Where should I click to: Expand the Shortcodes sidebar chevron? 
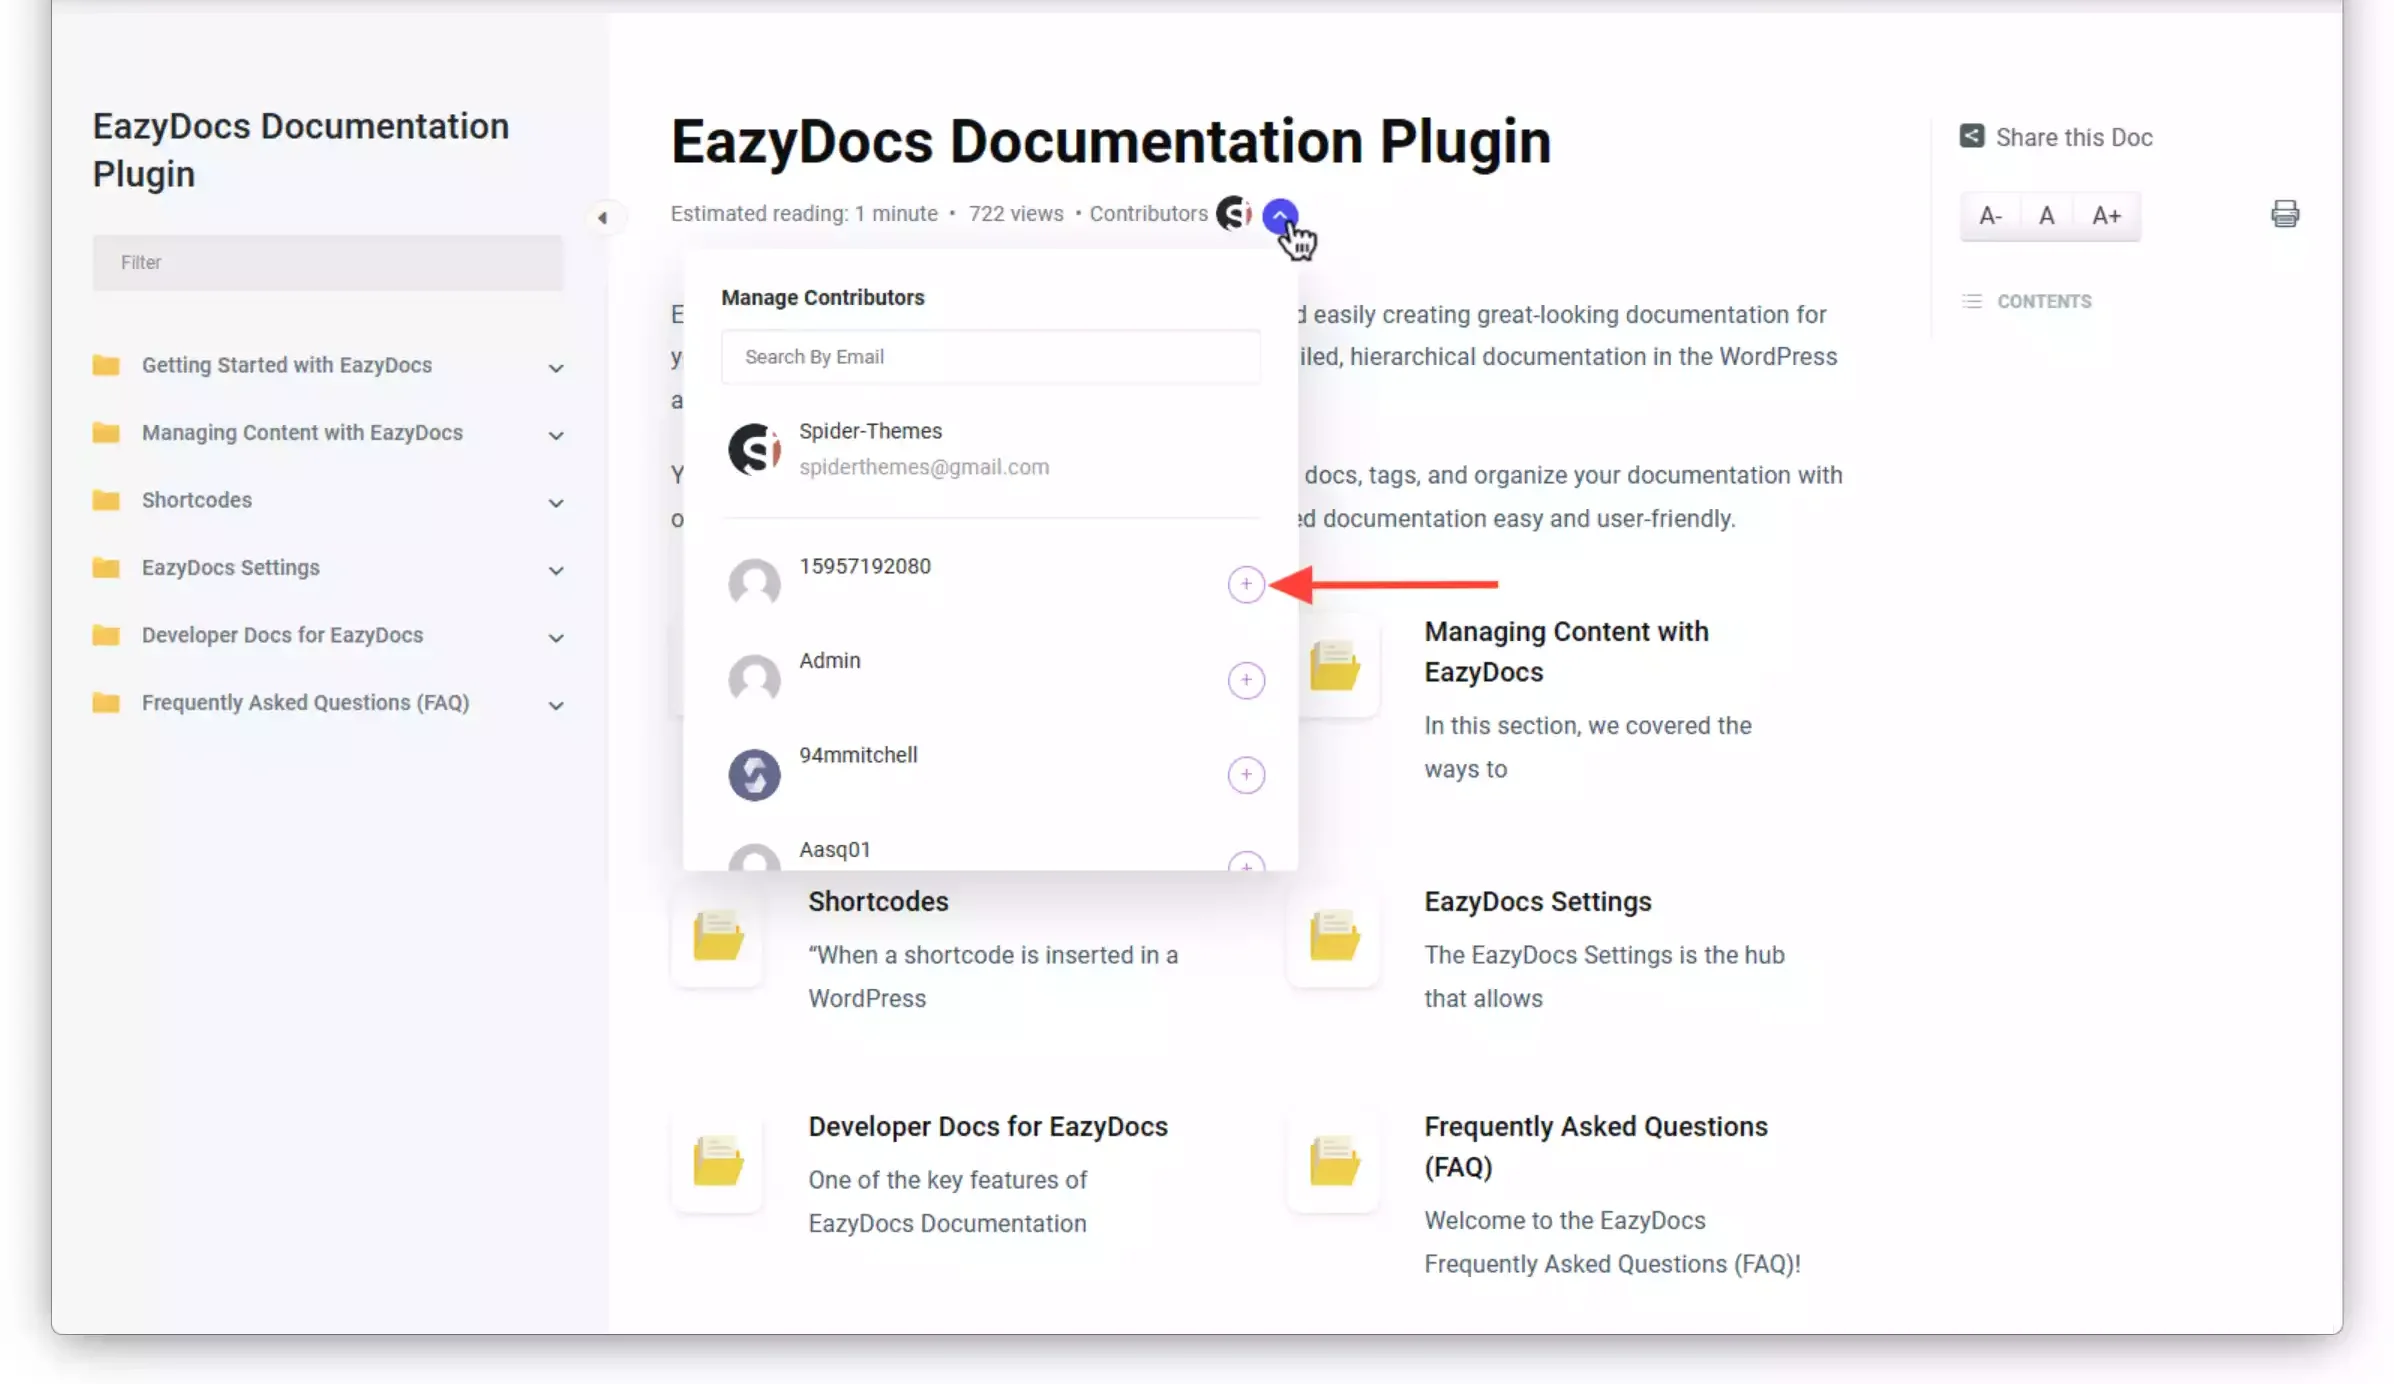[x=556, y=503]
